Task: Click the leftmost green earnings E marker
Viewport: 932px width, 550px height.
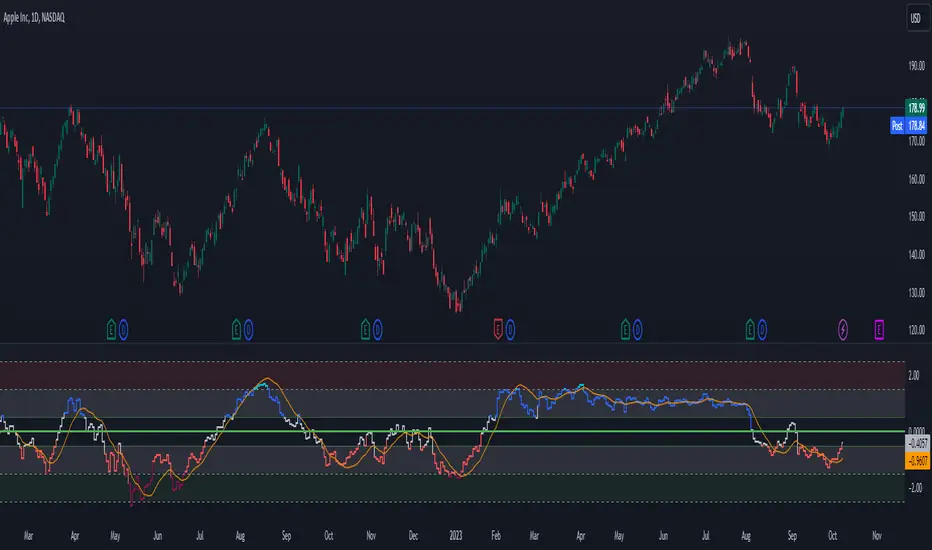Action: pos(111,327)
